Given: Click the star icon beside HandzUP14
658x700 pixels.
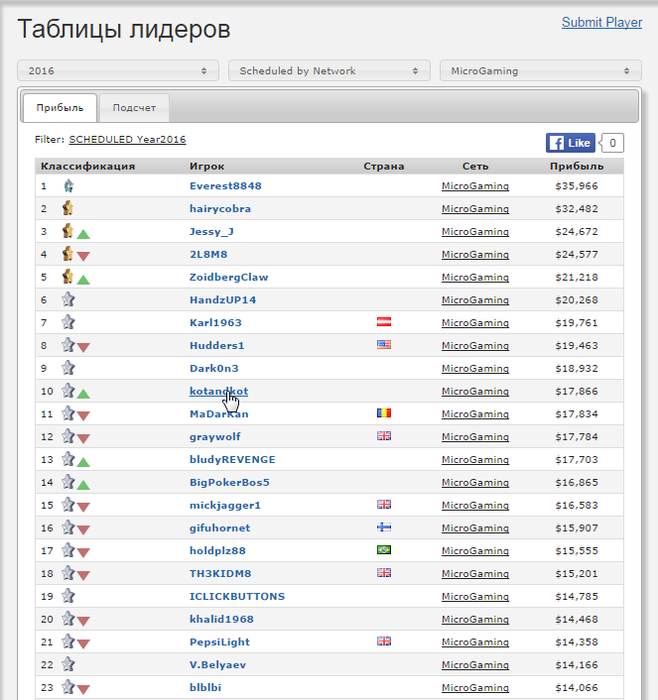Looking at the screenshot, I should (68, 299).
